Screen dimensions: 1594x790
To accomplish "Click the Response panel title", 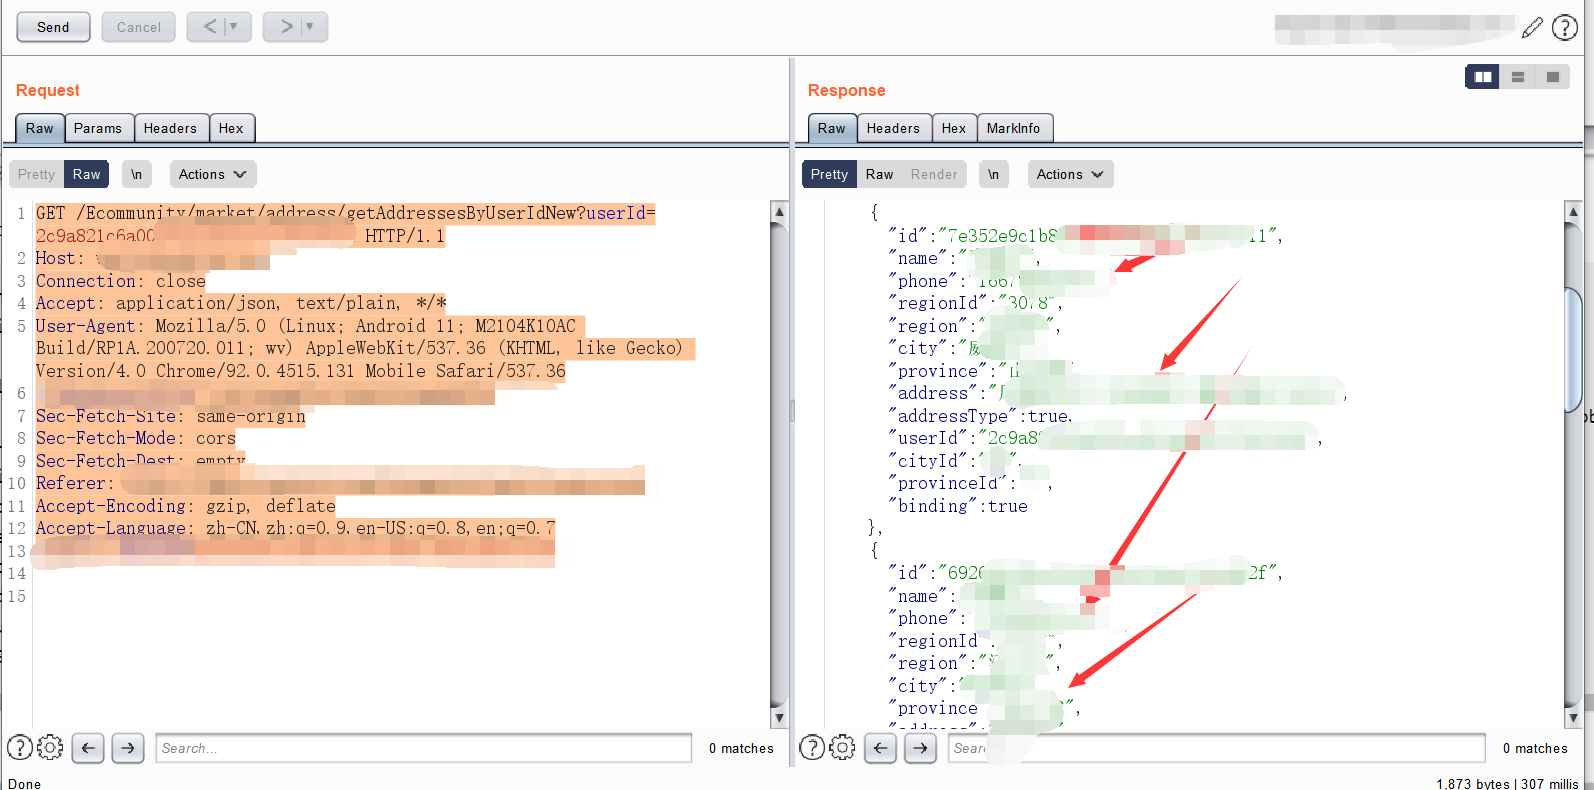I will (x=847, y=90).
